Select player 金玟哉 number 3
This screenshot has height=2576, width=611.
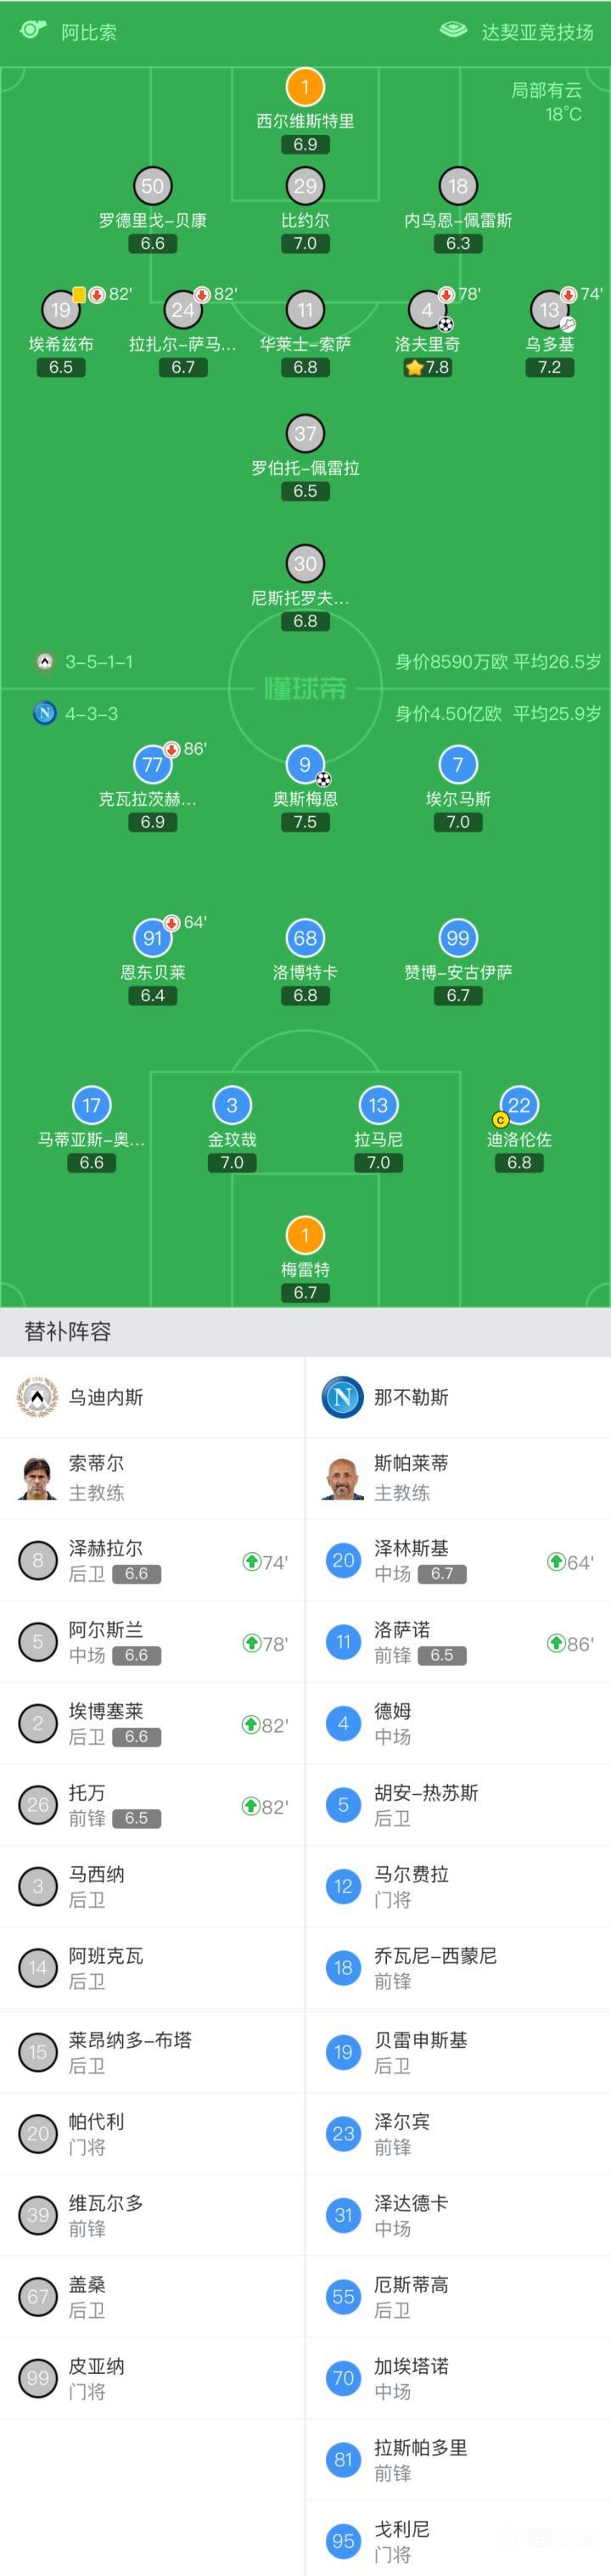[232, 1105]
